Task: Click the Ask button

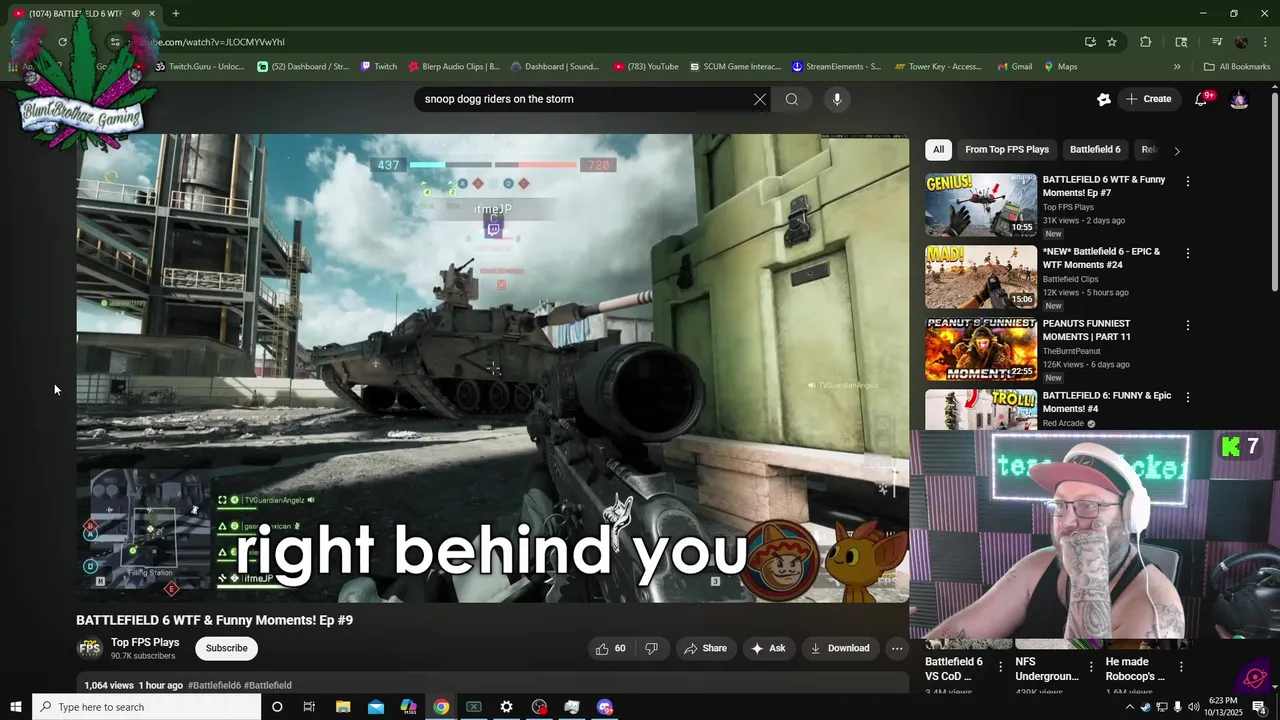Action: [x=768, y=648]
